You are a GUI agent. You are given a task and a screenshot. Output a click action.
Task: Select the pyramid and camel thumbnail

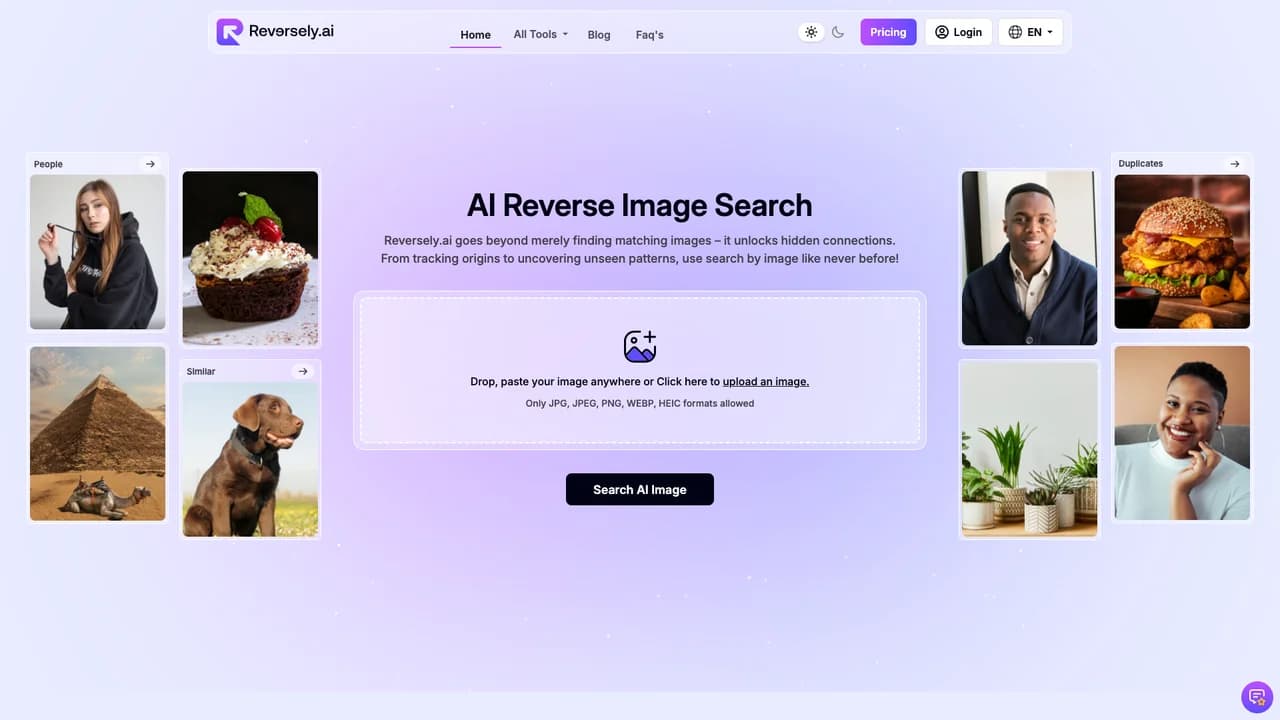click(x=98, y=433)
